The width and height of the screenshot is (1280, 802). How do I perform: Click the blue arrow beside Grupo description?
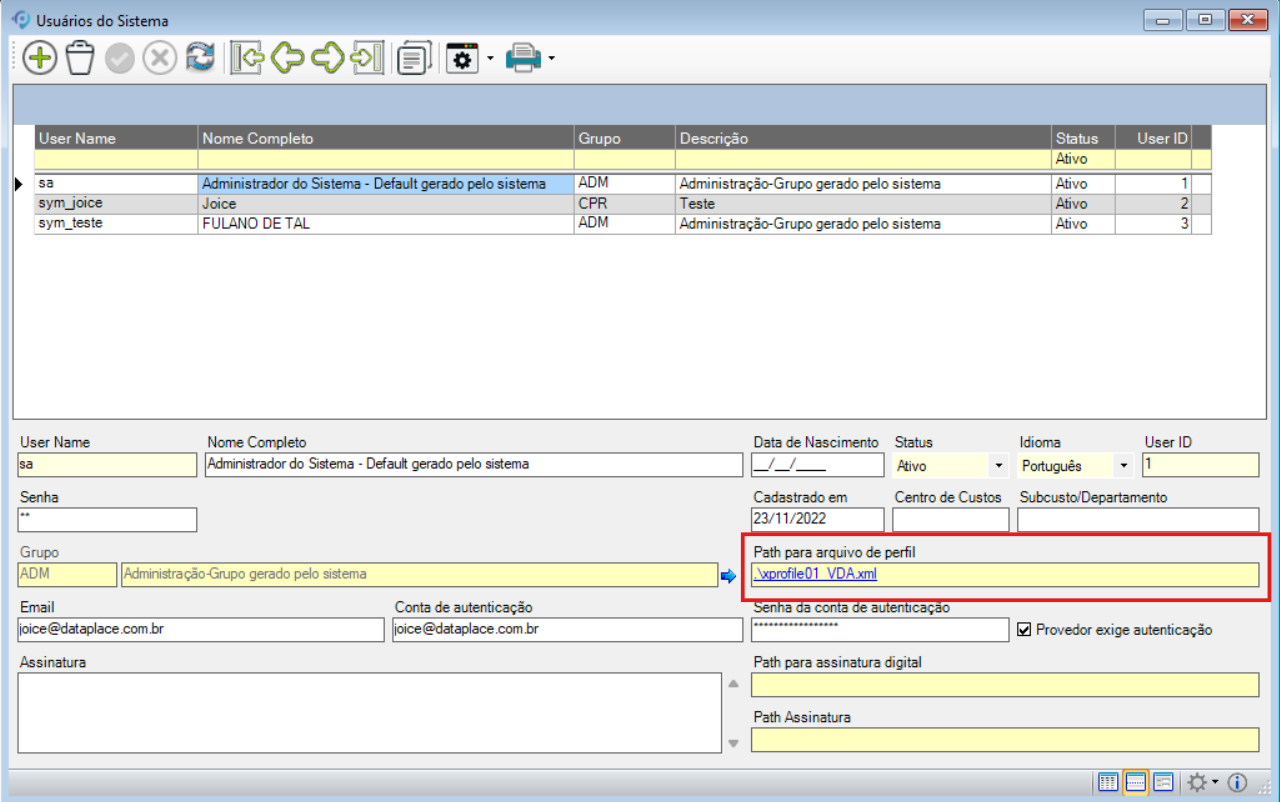pyautogui.click(x=728, y=575)
